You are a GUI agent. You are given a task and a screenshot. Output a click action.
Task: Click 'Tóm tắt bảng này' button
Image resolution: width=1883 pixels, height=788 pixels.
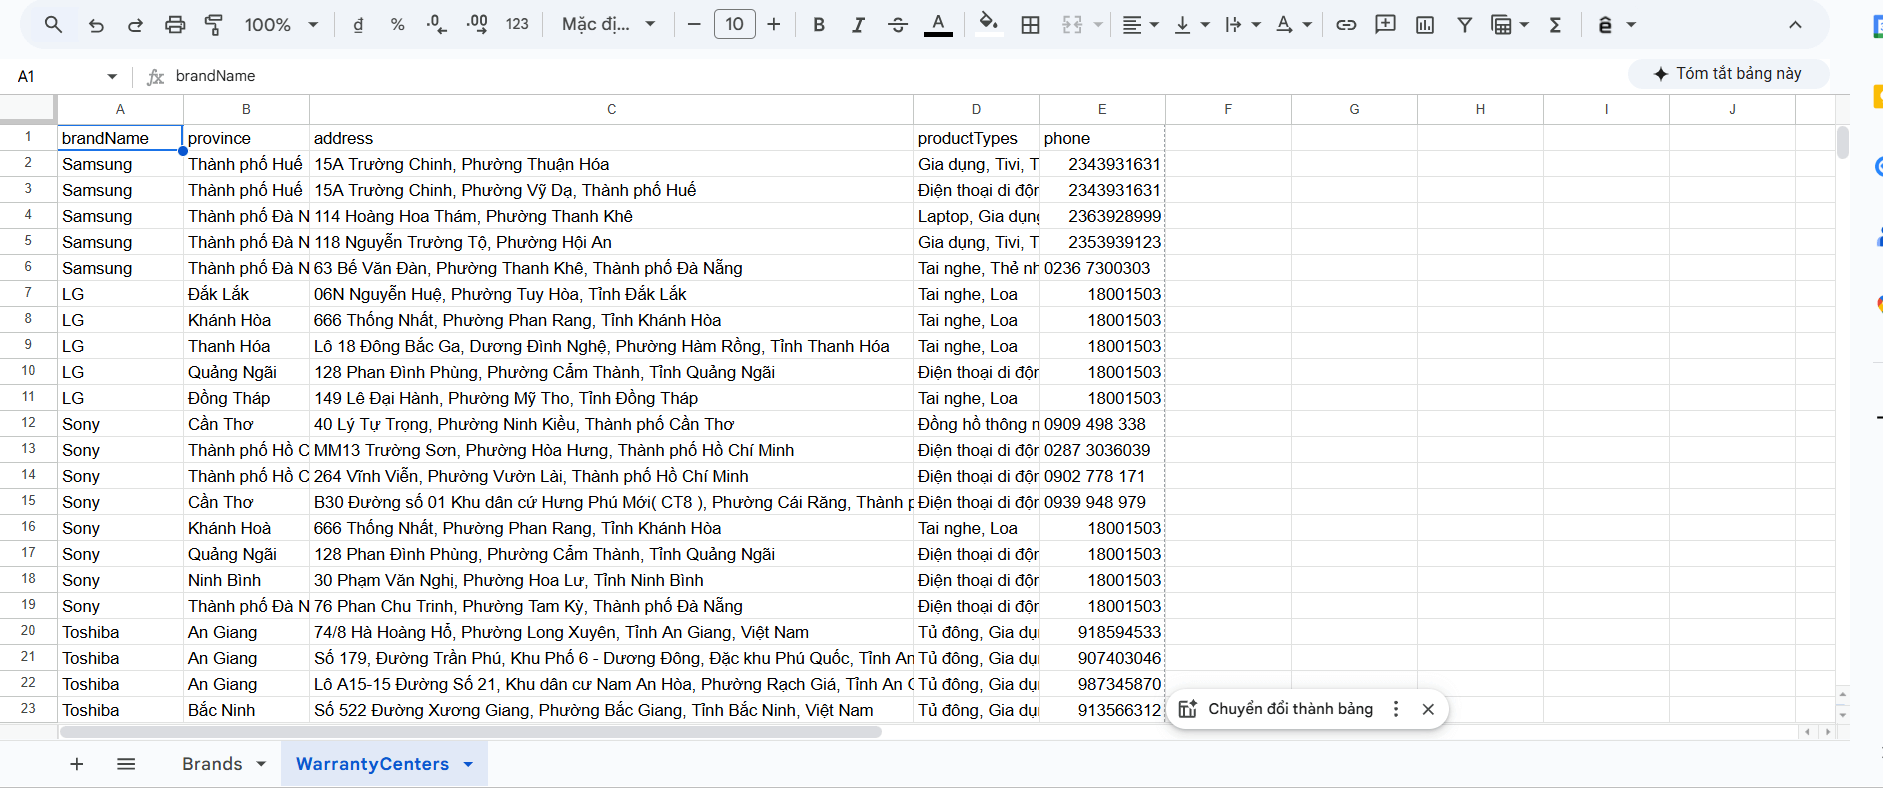click(x=1728, y=74)
